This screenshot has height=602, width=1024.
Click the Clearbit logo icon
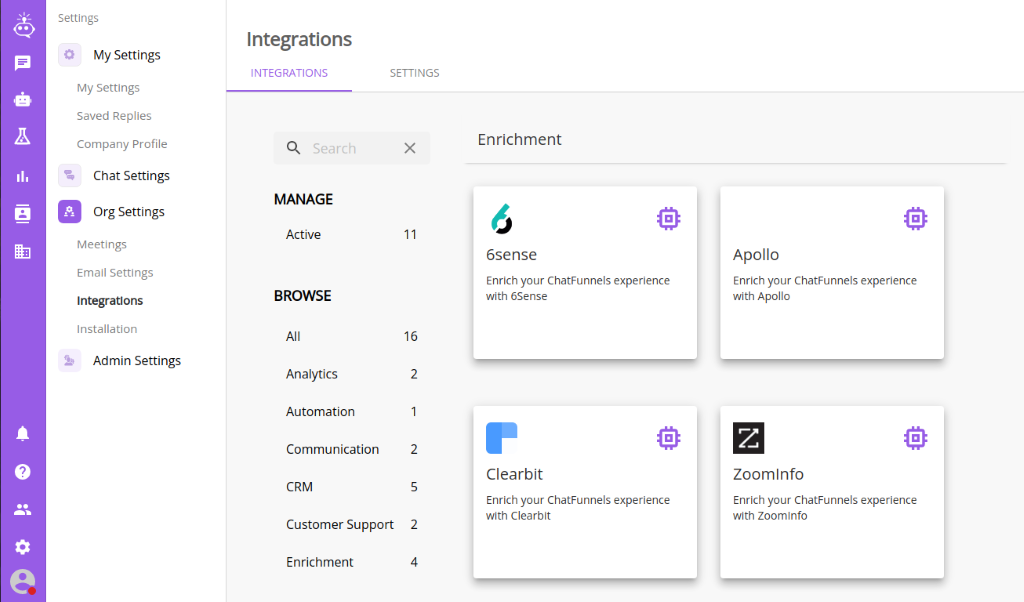click(x=502, y=438)
